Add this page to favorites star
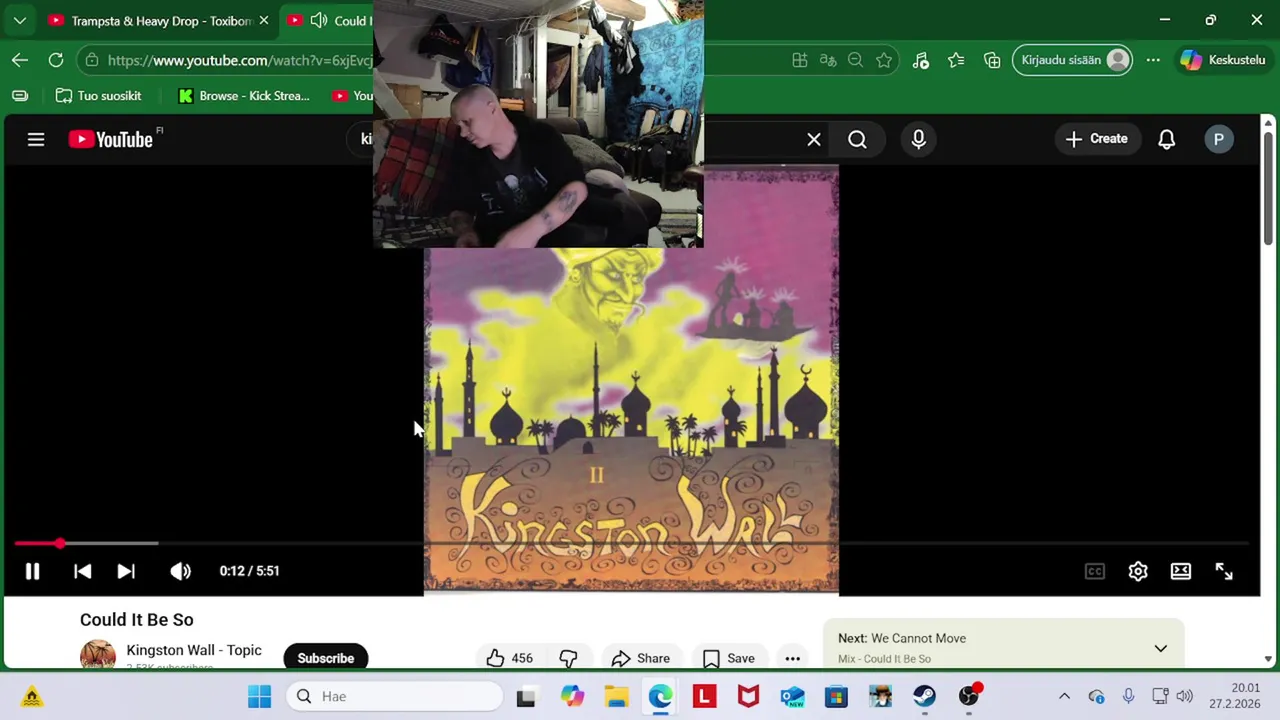The height and width of the screenshot is (720, 1280). click(884, 60)
